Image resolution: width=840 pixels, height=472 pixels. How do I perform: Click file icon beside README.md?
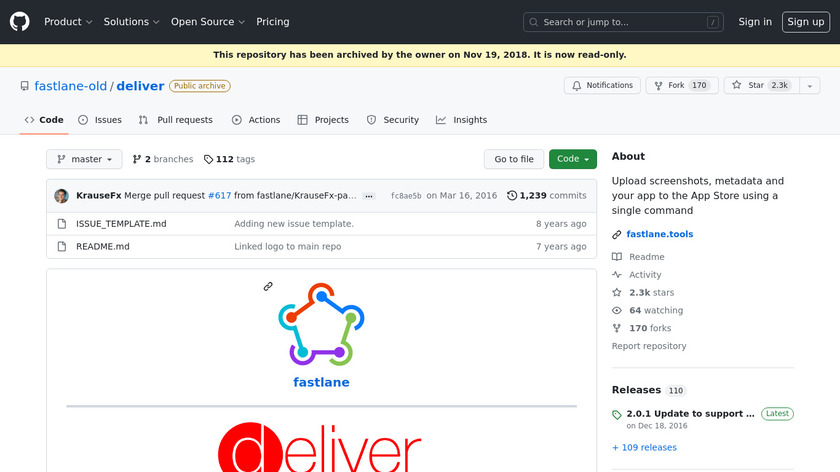coord(62,246)
